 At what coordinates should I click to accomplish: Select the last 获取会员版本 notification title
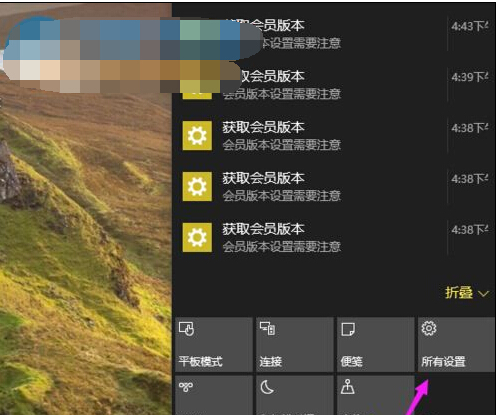(x=263, y=229)
